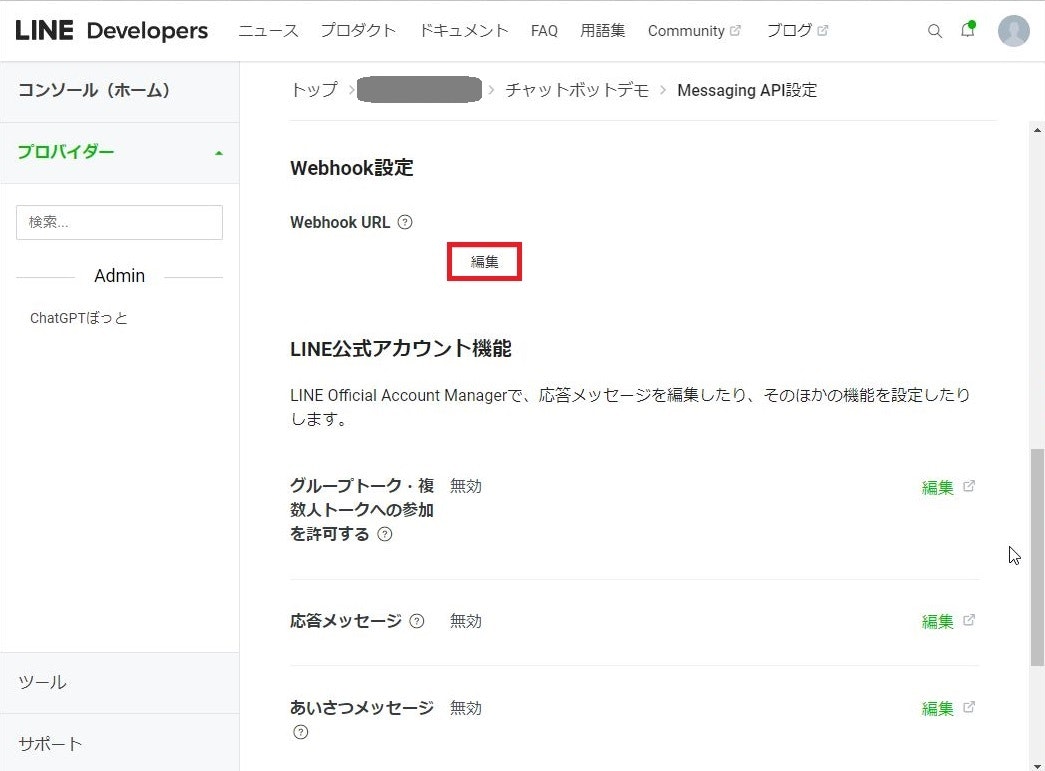Click the Admin group label in sidebar
The width and height of the screenshot is (1045, 771).
tap(119, 276)
